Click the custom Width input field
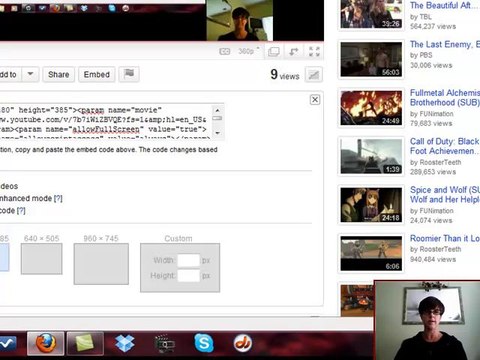This screenshot has width=480, height=360. coord(189,260)
